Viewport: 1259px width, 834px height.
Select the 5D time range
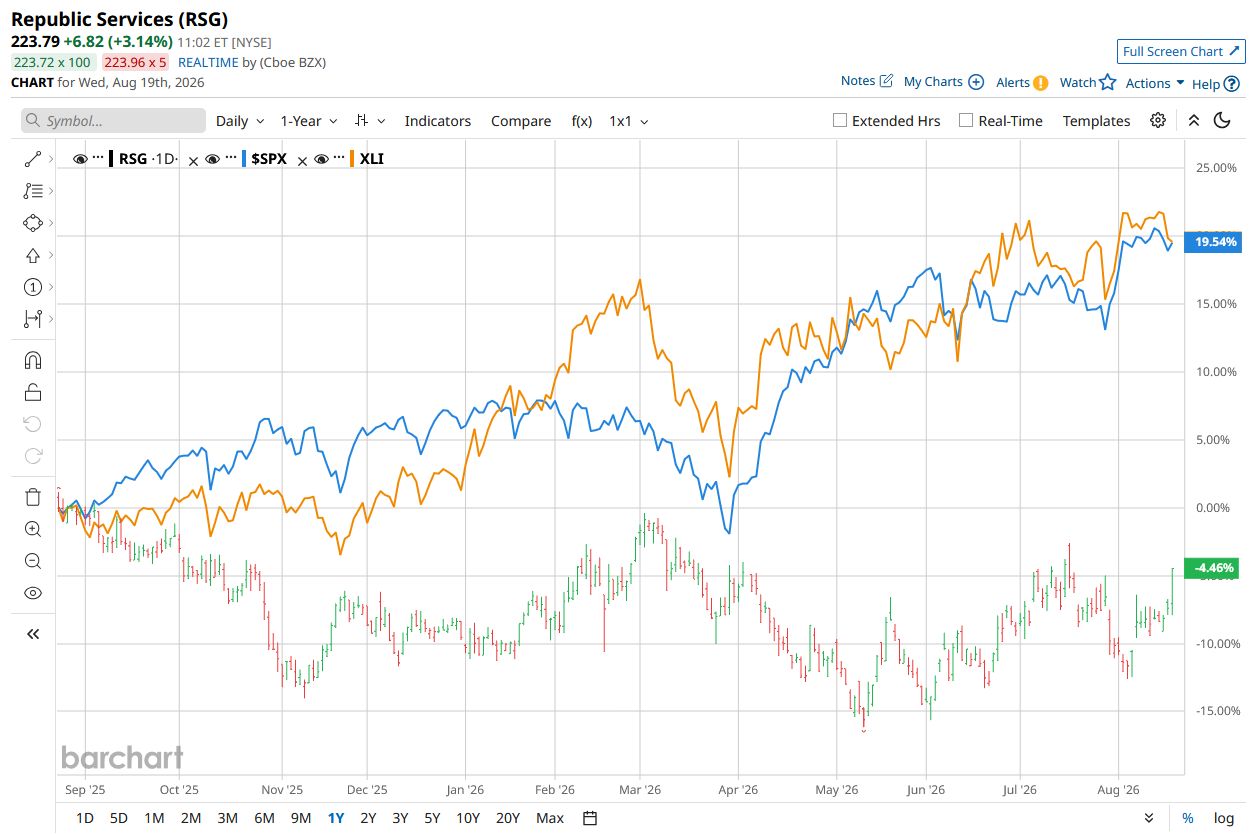point(118,818)
